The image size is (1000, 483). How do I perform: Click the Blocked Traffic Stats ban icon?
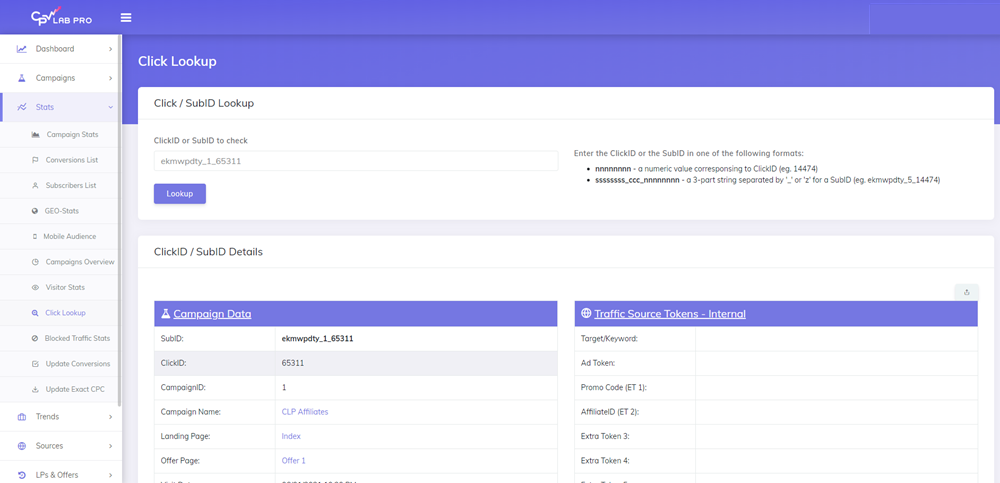[x=35, y=338]
